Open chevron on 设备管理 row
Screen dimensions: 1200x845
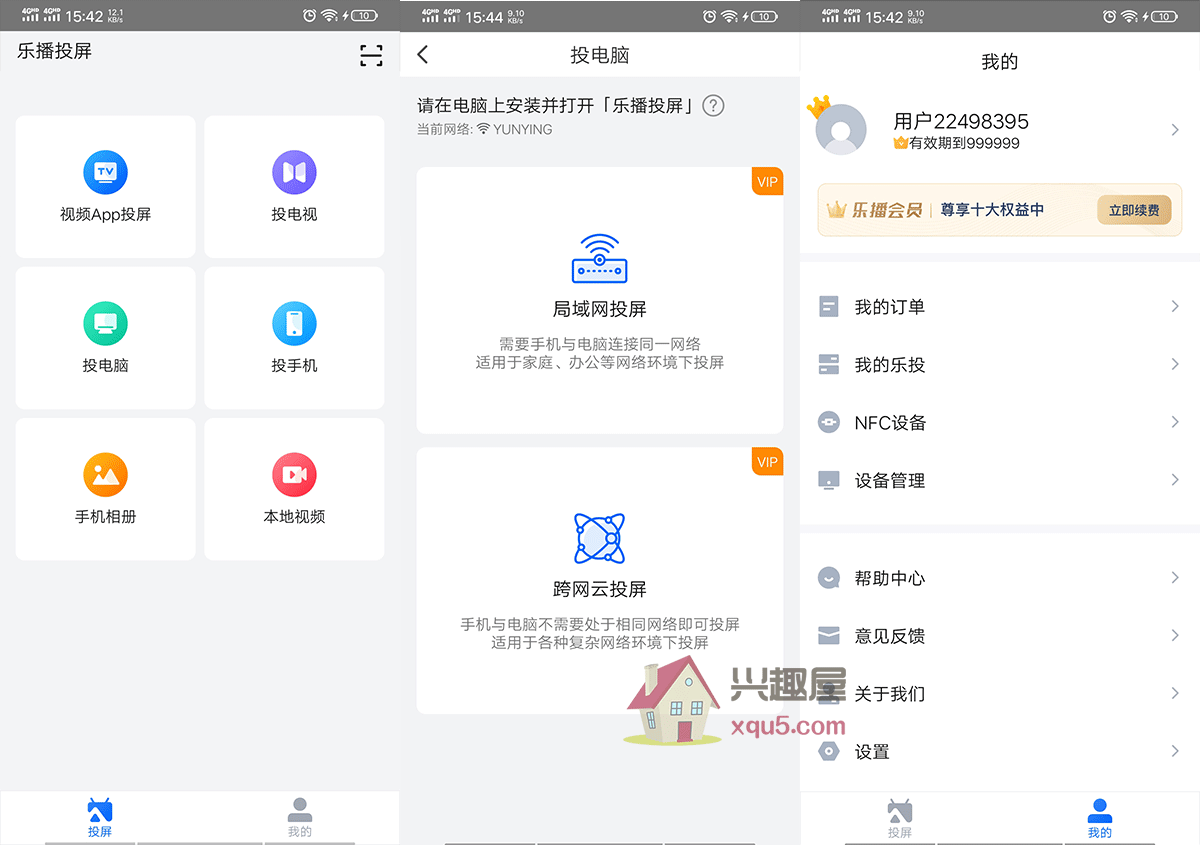1175,480
